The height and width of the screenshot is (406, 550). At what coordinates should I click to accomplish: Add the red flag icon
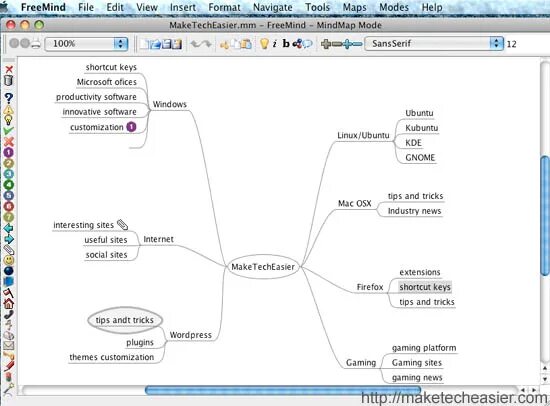9,292
